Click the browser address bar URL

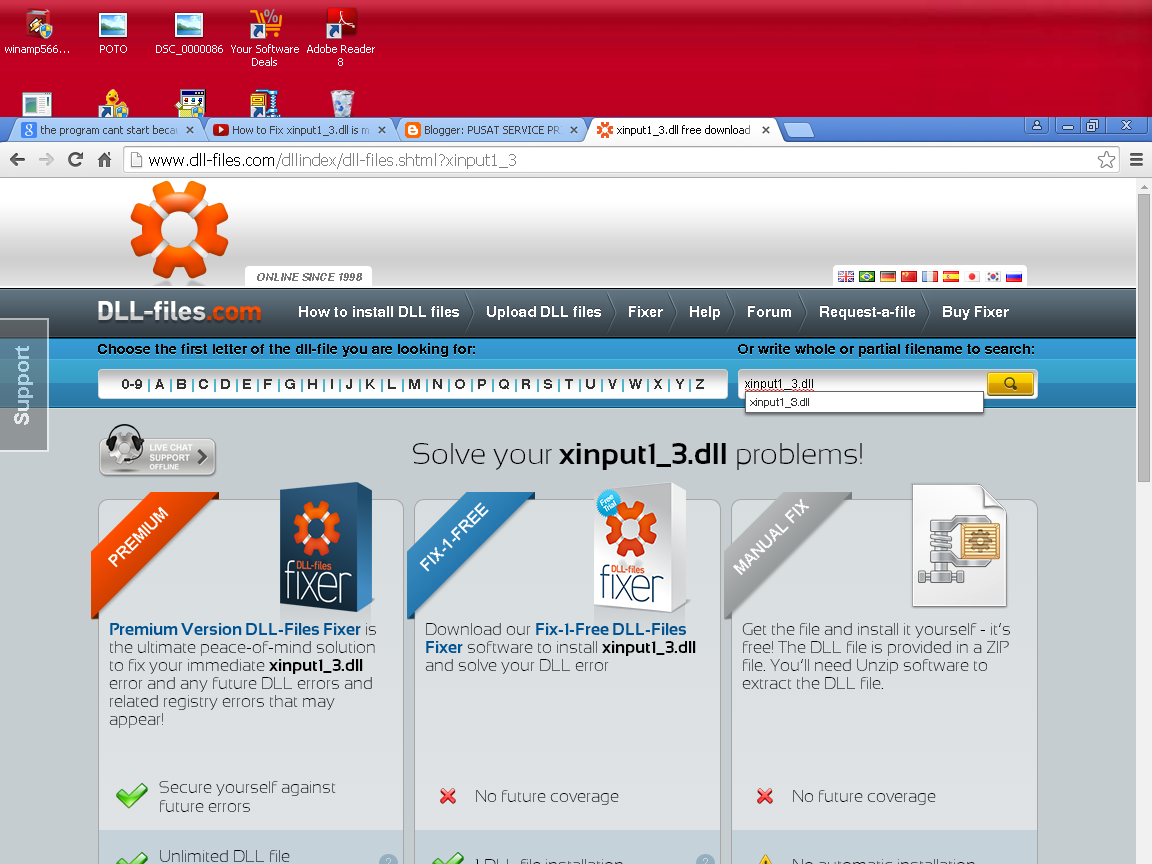pos(332,159)
